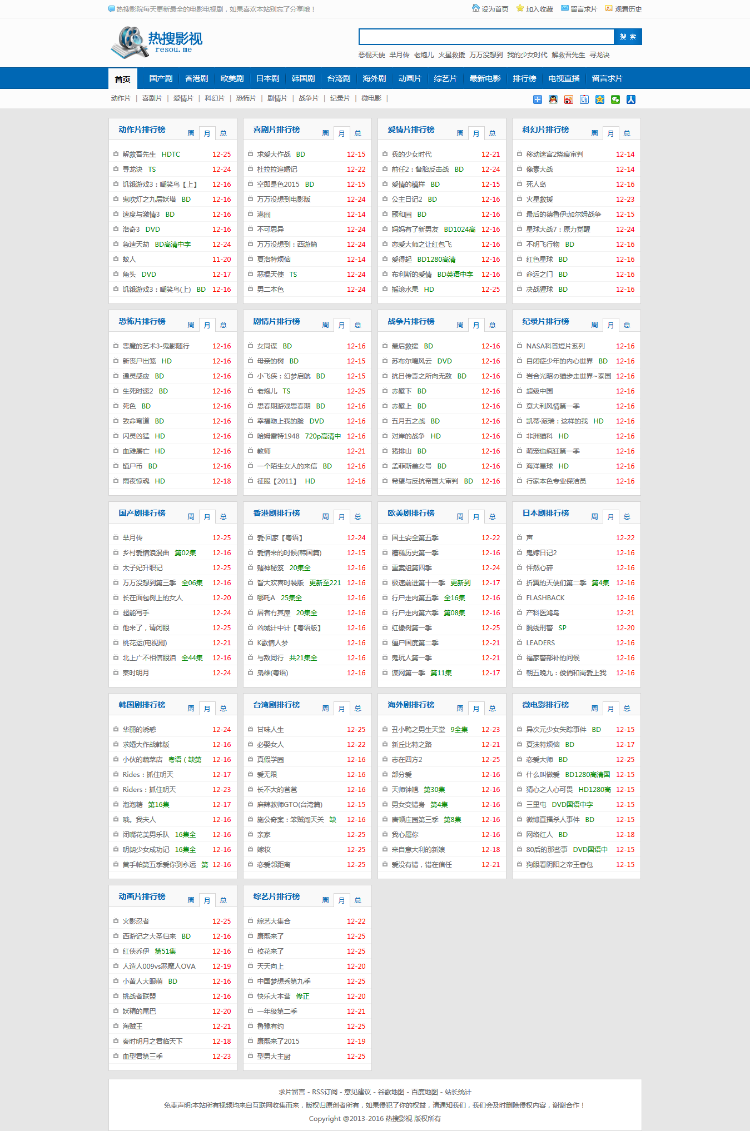Switch 动画片排行榜 to the 总 tab
Viewport: 750px width, 1131px height.
224,900
